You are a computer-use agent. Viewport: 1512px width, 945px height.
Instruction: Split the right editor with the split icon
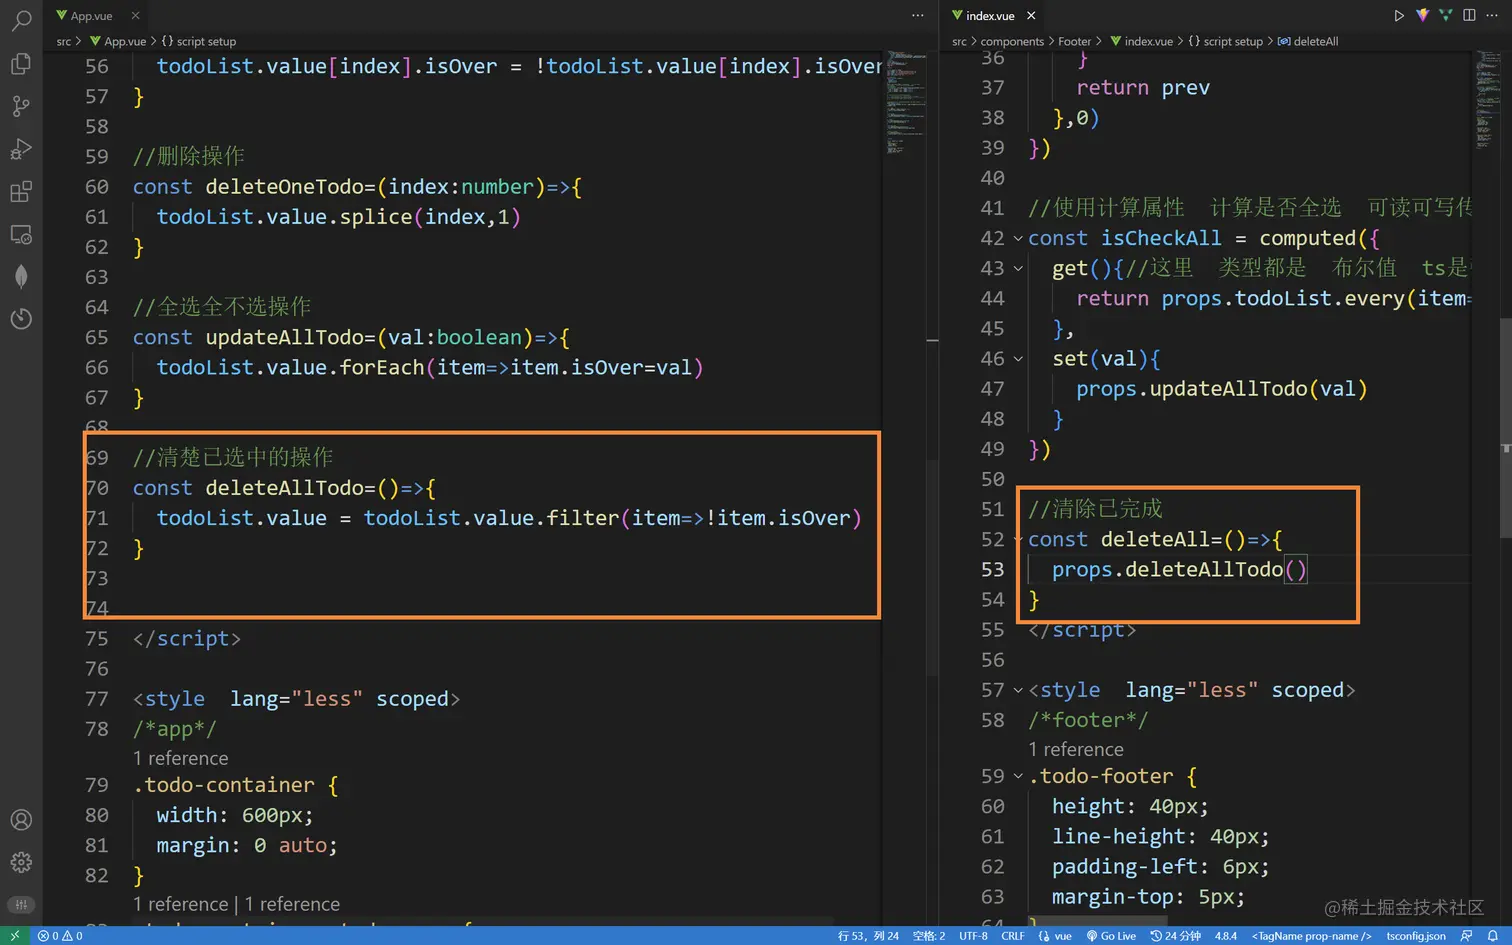pyautogui.click(x=1469, y=15)
